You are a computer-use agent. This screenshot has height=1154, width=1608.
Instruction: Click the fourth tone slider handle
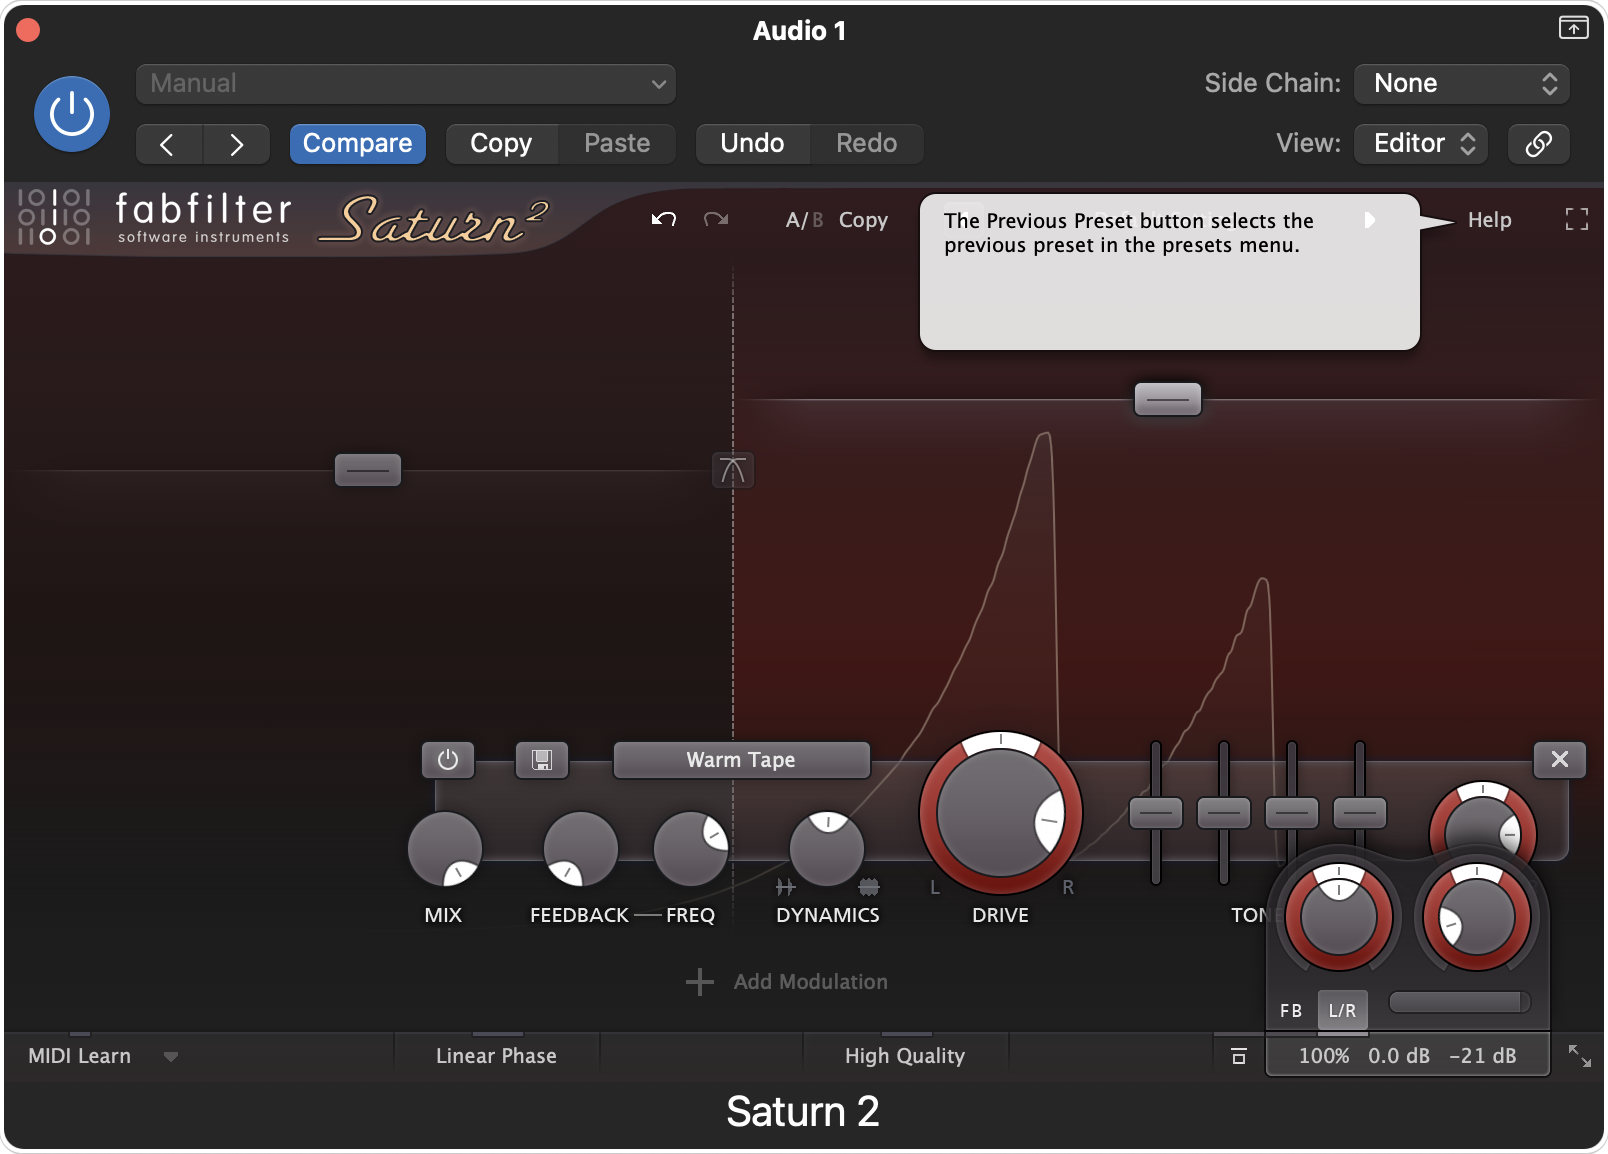click(x=1360, y=813)
